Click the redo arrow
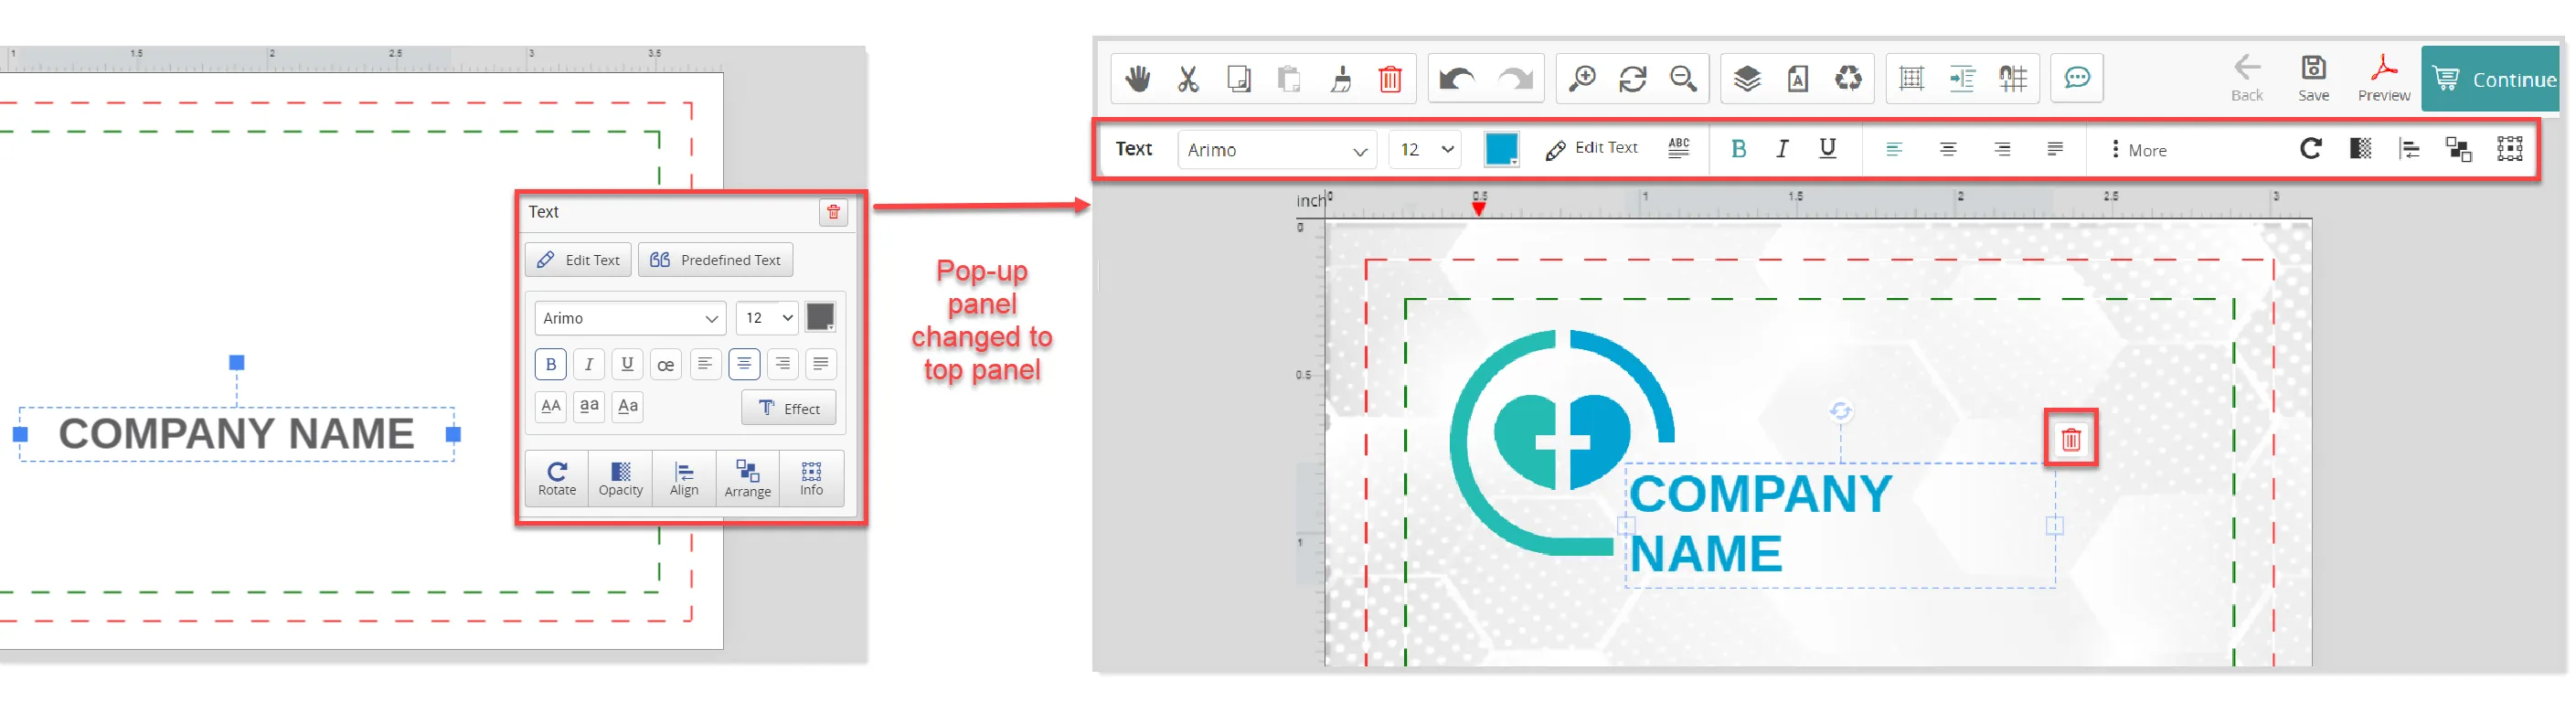Viewport: 2576px width, 713px height. tap(1515, 79)
